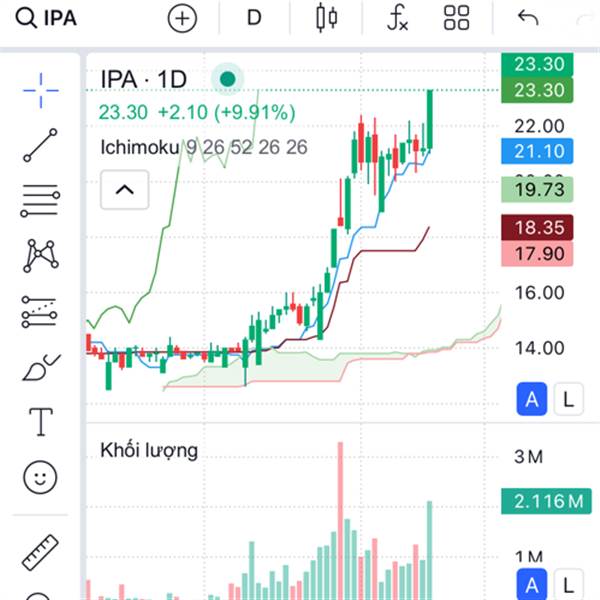Open the layout grid templates icon

tap(456, 18)
